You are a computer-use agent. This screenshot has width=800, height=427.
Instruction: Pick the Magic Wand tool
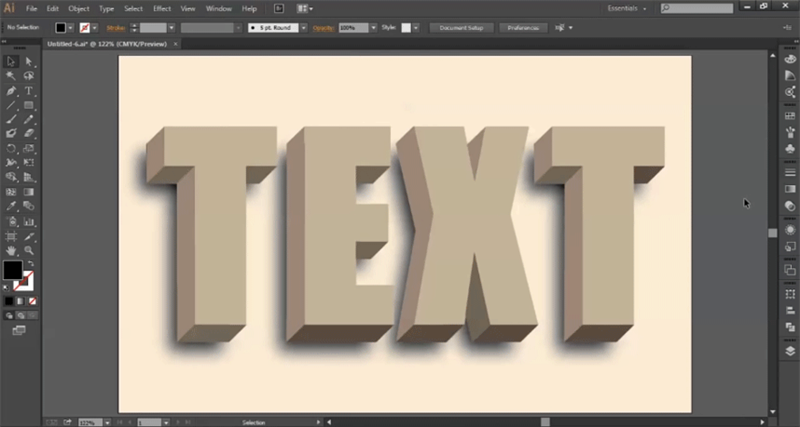(x=11, y=76)
